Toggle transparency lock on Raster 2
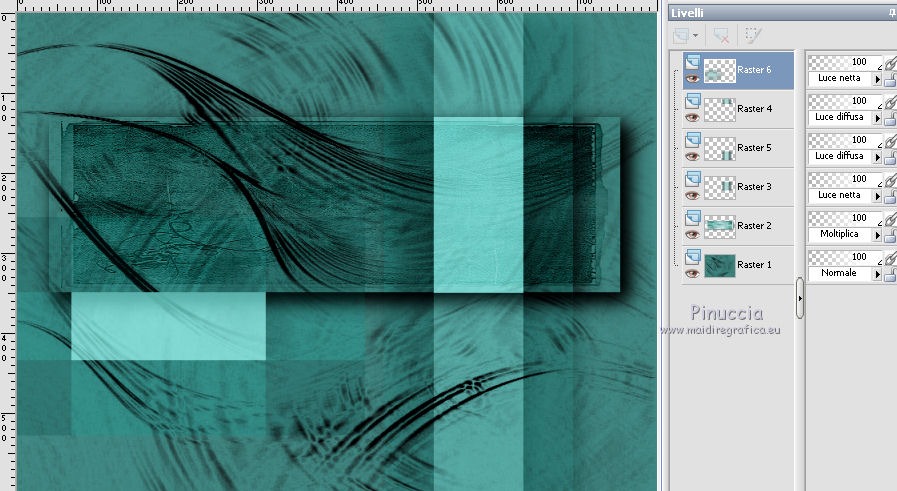Viewport: 897px width, 491px height. 890,236
